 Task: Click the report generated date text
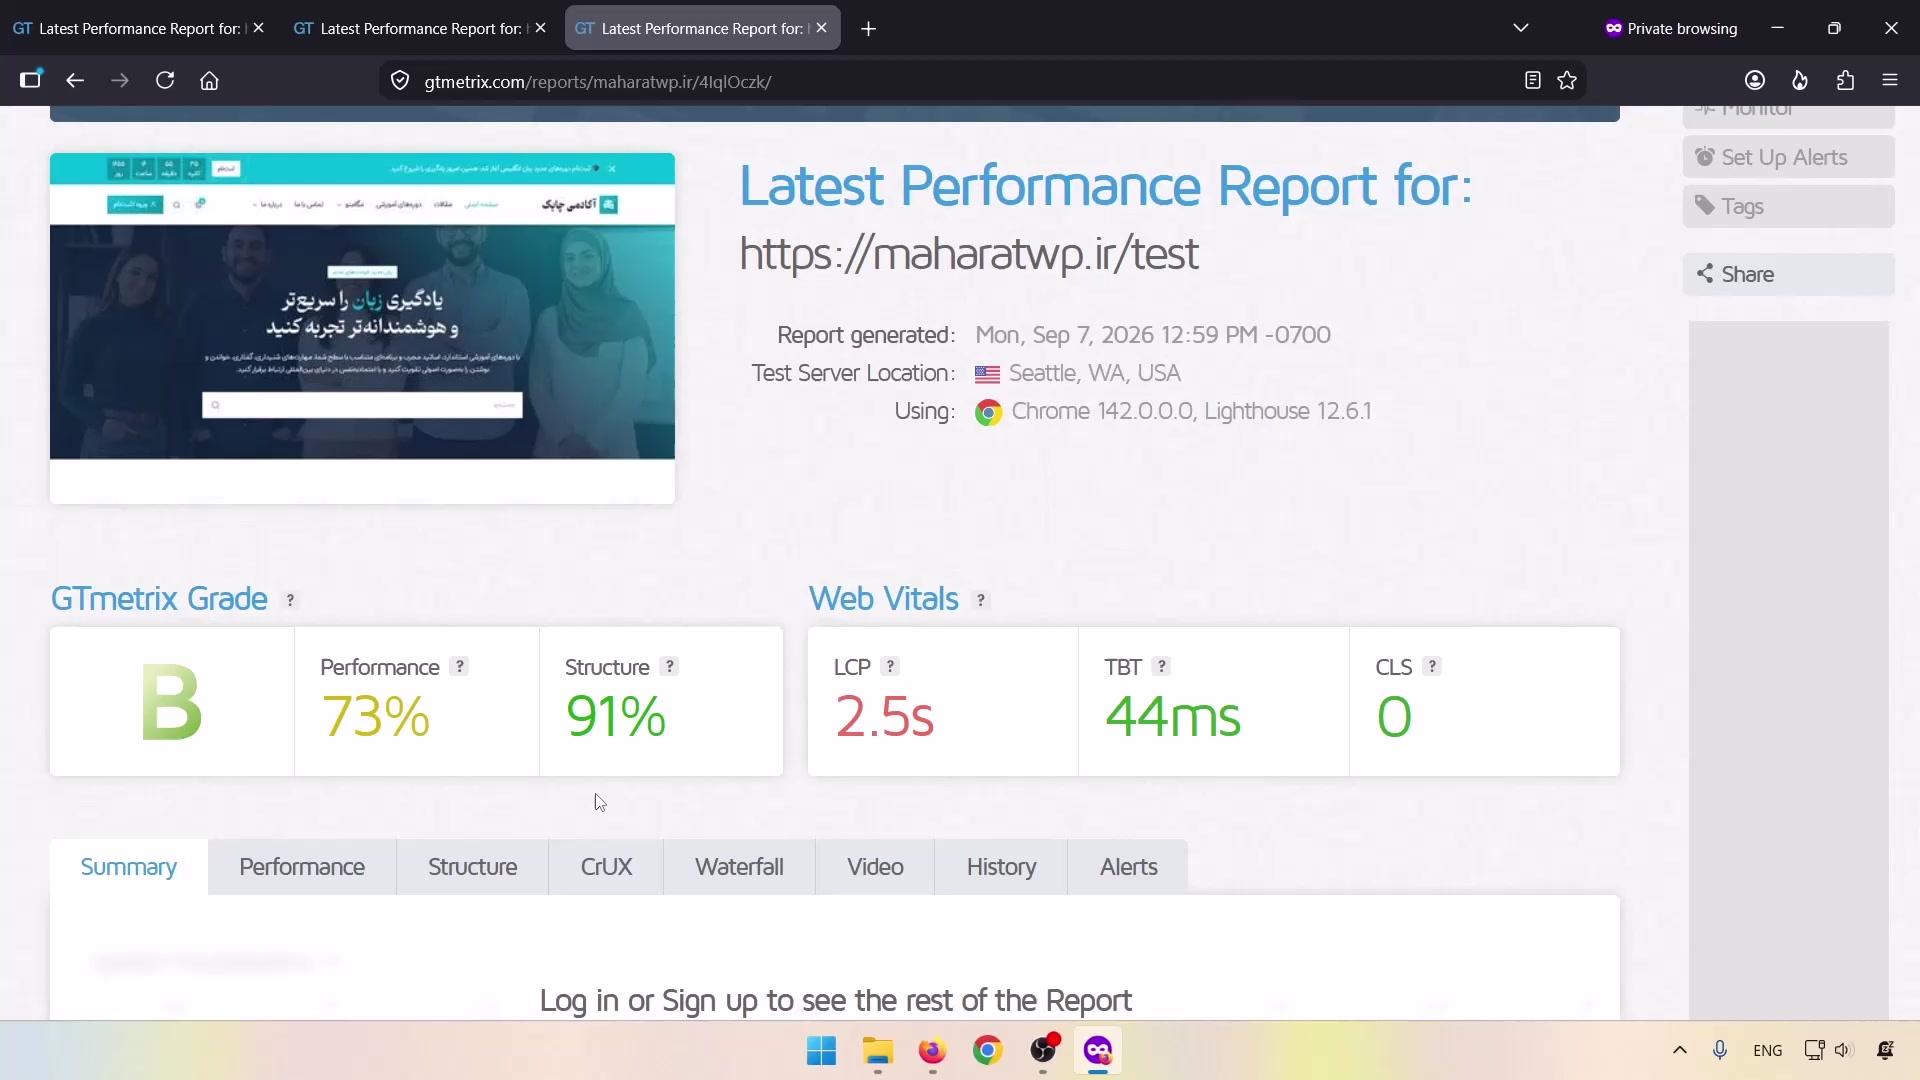pos(1153,335)
